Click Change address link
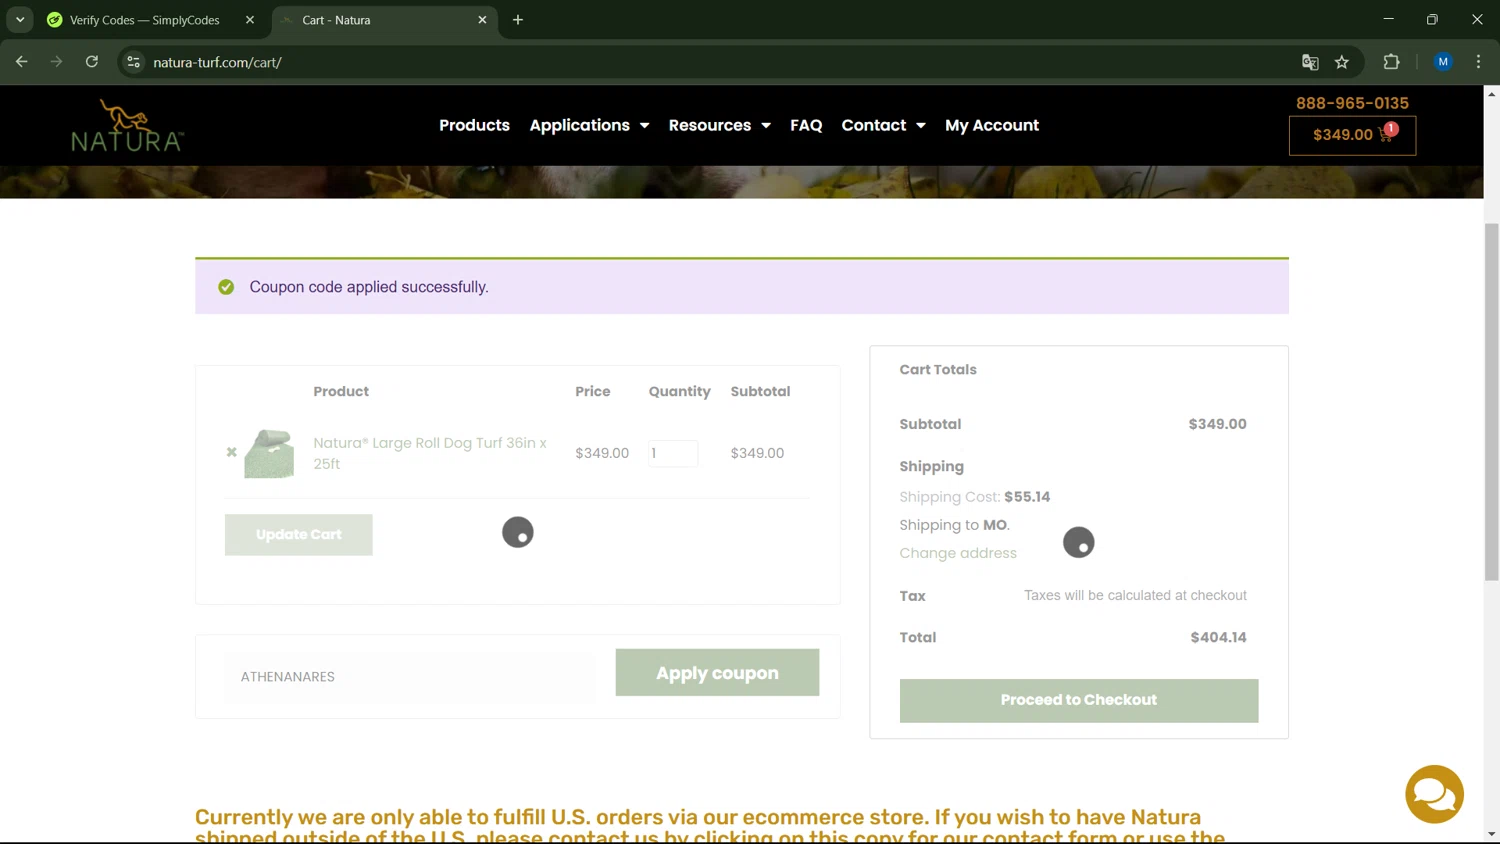 click(x=958, y=553)
